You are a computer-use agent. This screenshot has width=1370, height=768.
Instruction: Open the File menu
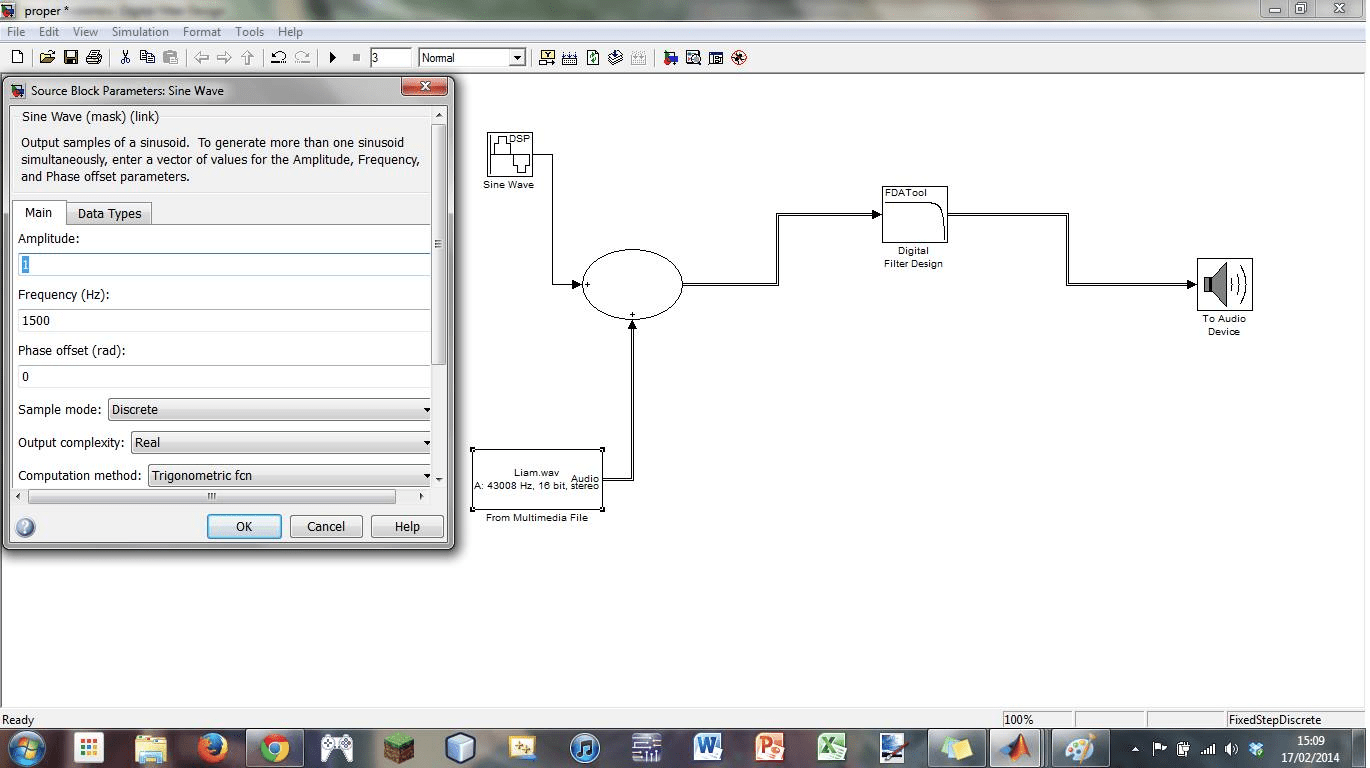coord(16,32)
